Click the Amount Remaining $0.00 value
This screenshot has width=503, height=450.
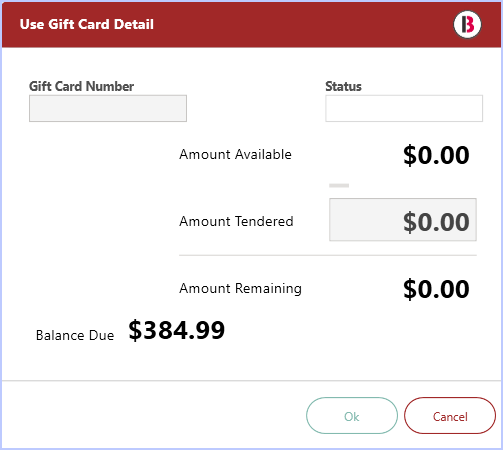(436, 289)
